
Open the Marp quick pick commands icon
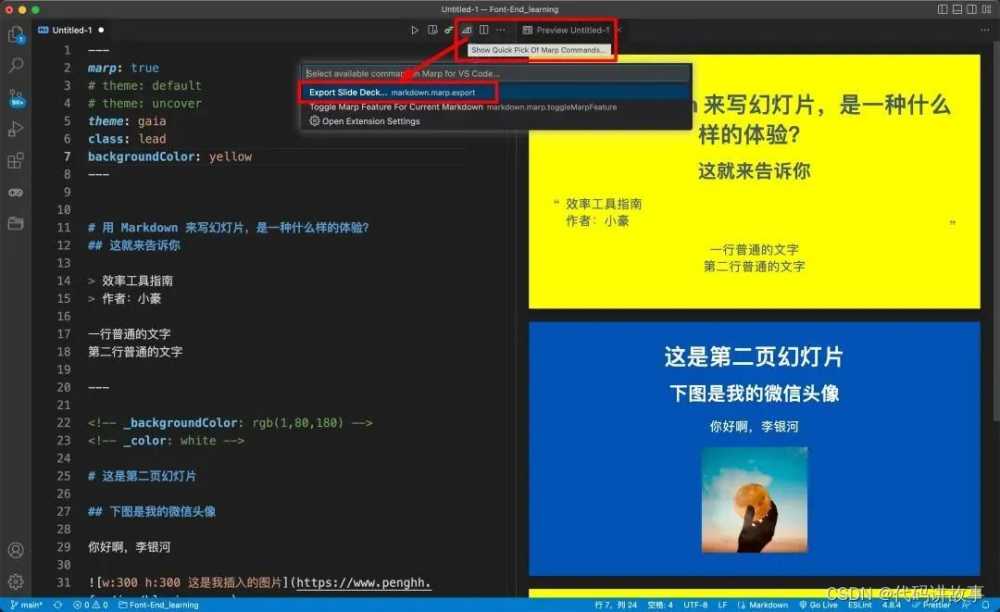pyautogui.click(x=467, y=30)
